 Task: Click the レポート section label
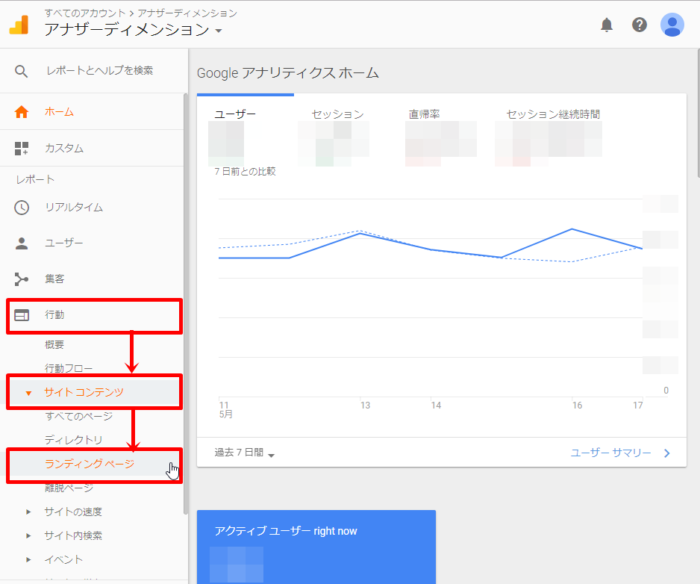coord(35,179)
